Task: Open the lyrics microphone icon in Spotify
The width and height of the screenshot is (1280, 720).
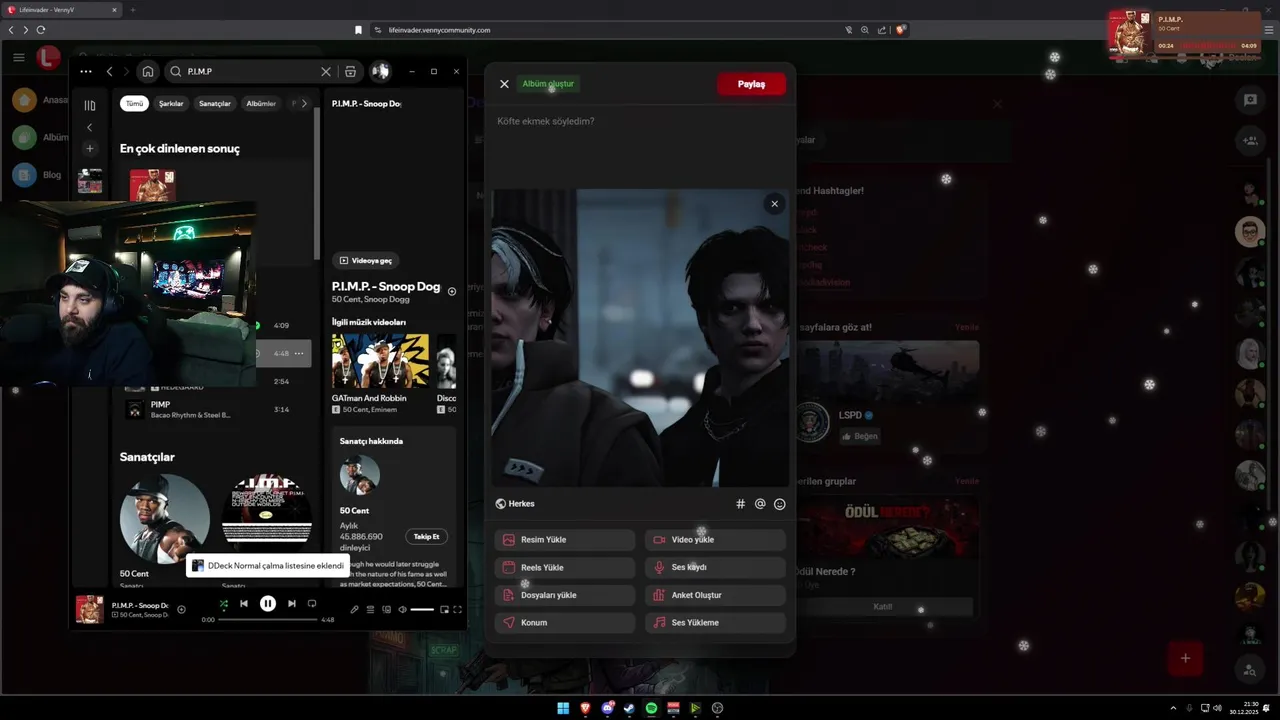Action: tap(354, 609)
